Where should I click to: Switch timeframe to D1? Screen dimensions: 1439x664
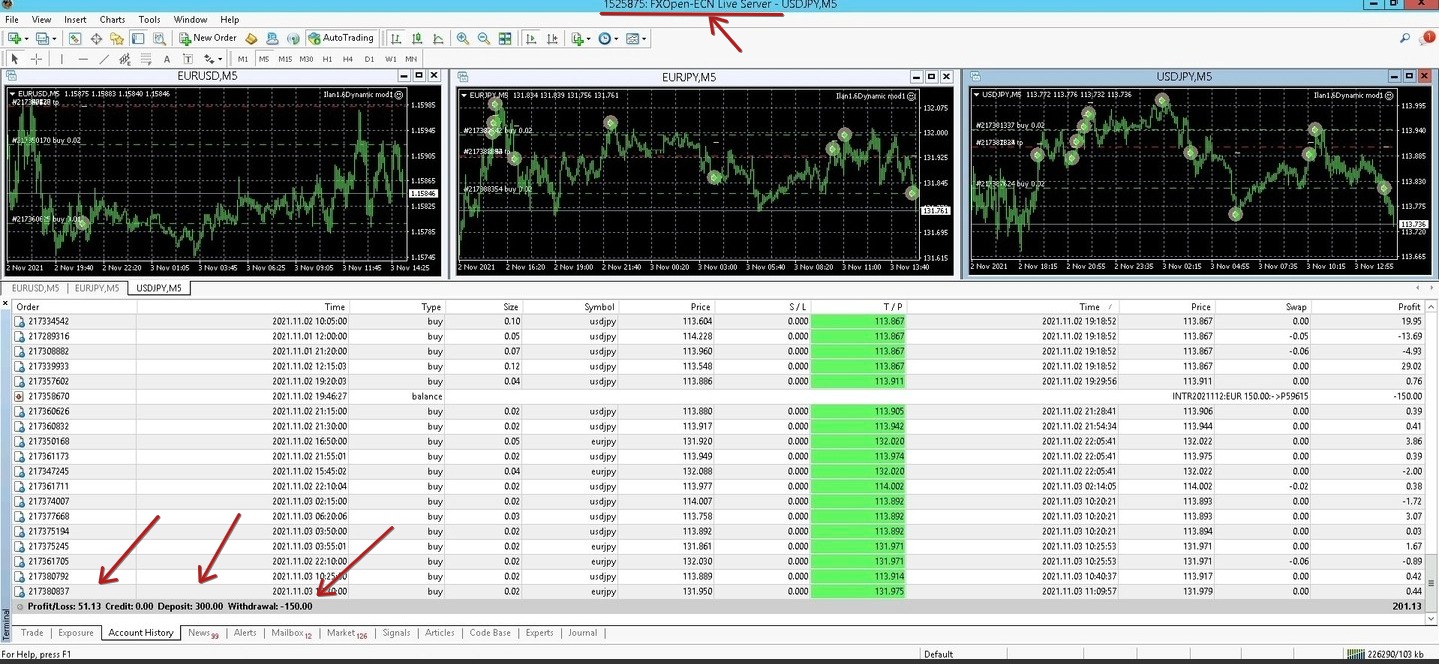tap(369, 59)
